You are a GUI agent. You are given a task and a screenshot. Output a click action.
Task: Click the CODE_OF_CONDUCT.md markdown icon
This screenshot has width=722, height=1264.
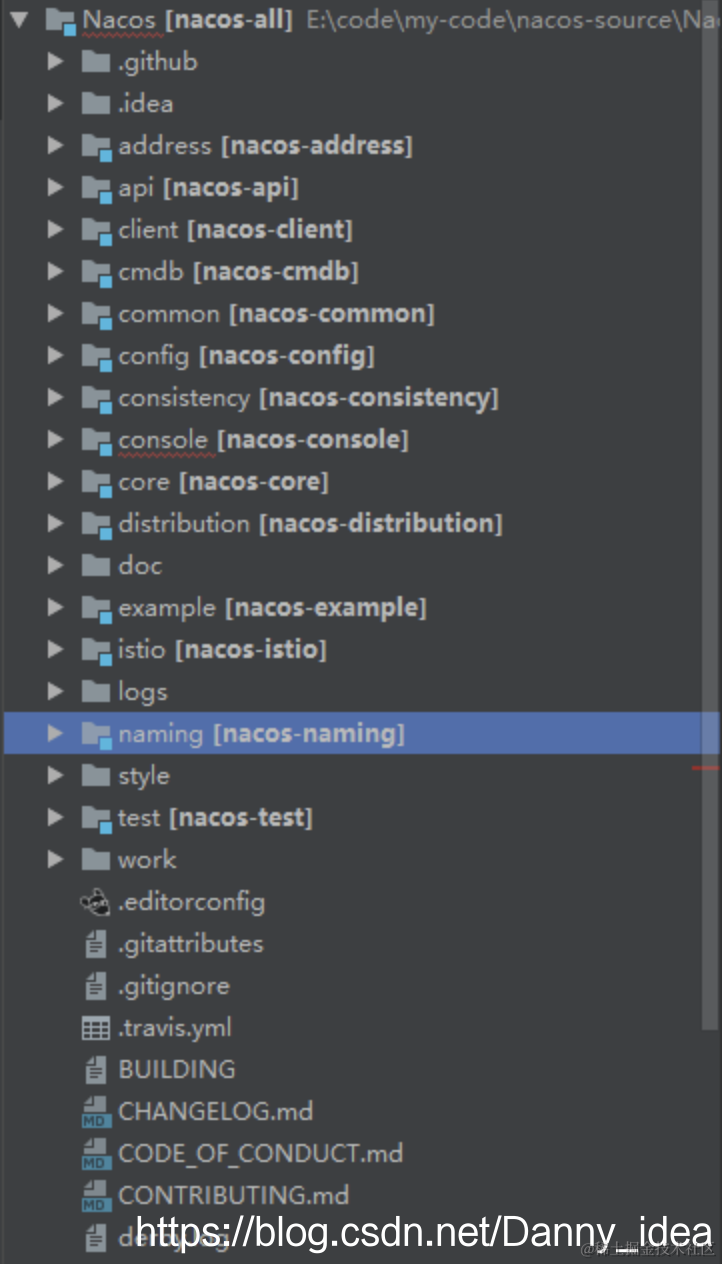tap(95, 1154)
